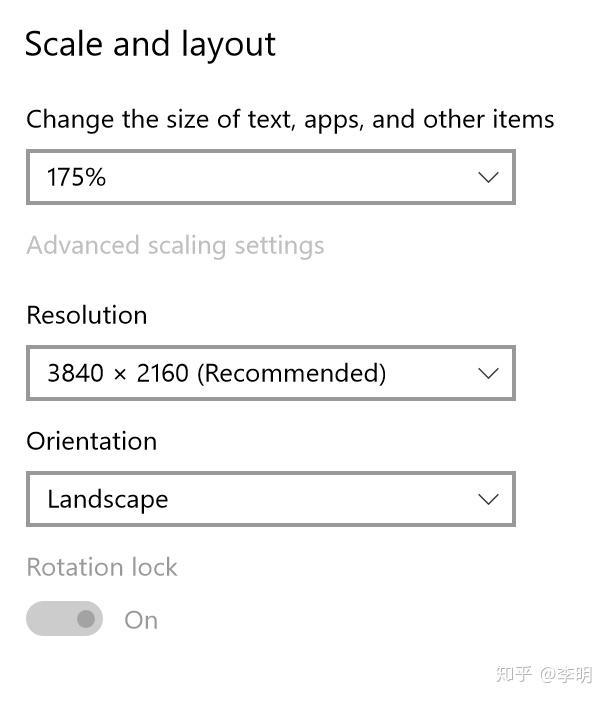Open the Orientation dropdown
The width and height of the screenshot is (608, 701).
click(x=270, y=499)
